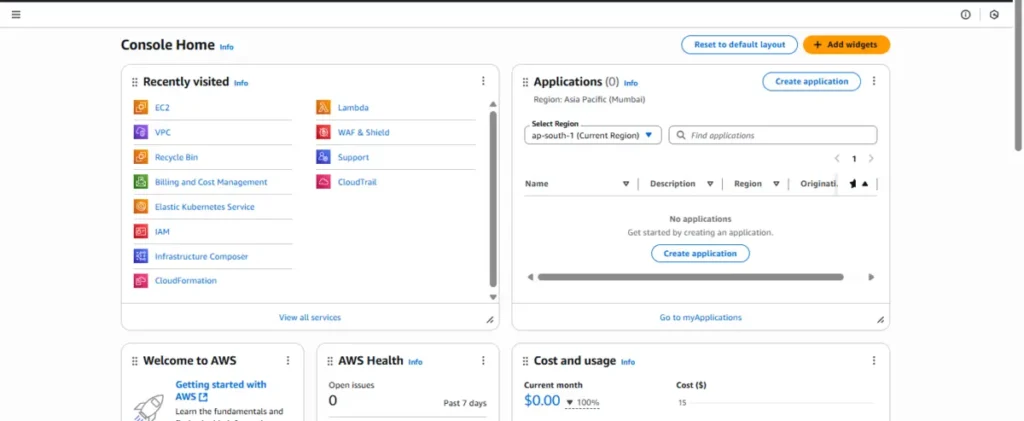Click the VPC service icon
The height and width of the screenshot is (421, 1024).
(x=141, y=133)
